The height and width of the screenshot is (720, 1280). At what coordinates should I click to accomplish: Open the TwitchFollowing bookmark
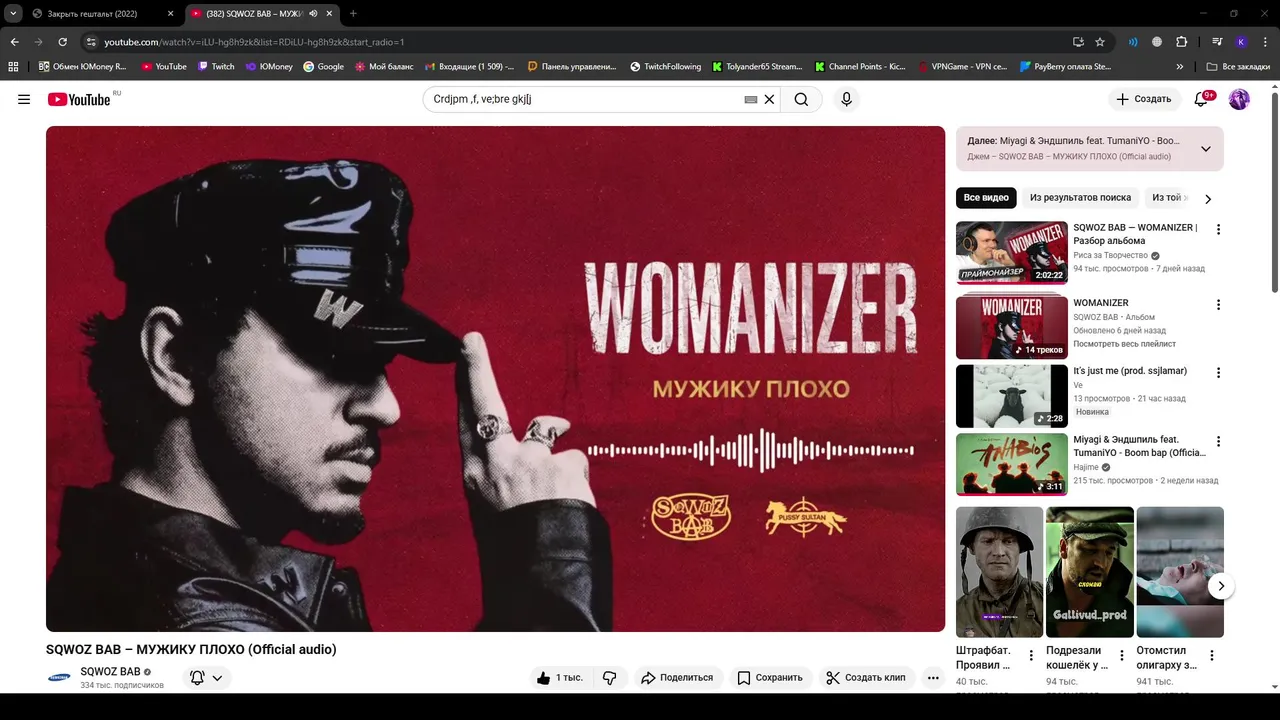pos(666,66)
